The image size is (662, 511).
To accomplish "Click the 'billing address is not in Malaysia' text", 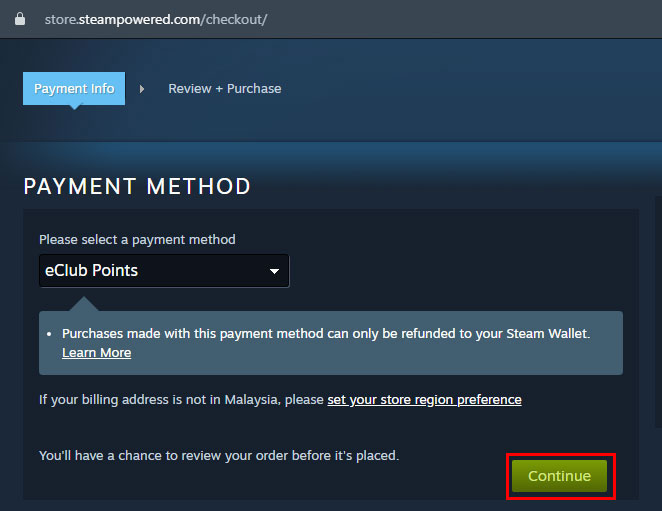I will [180, 400].
